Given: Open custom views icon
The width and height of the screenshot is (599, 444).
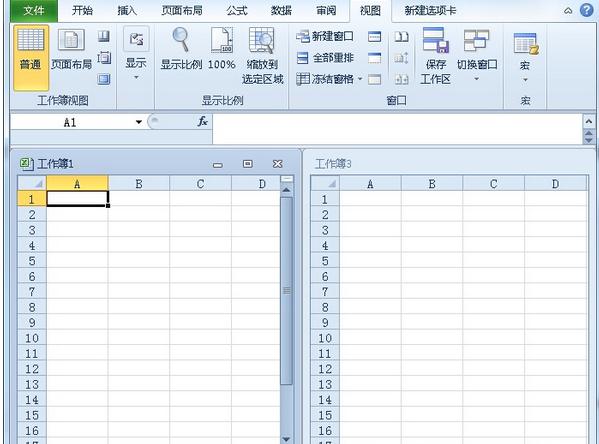Looking at the screenshot, I should point(104,58).
